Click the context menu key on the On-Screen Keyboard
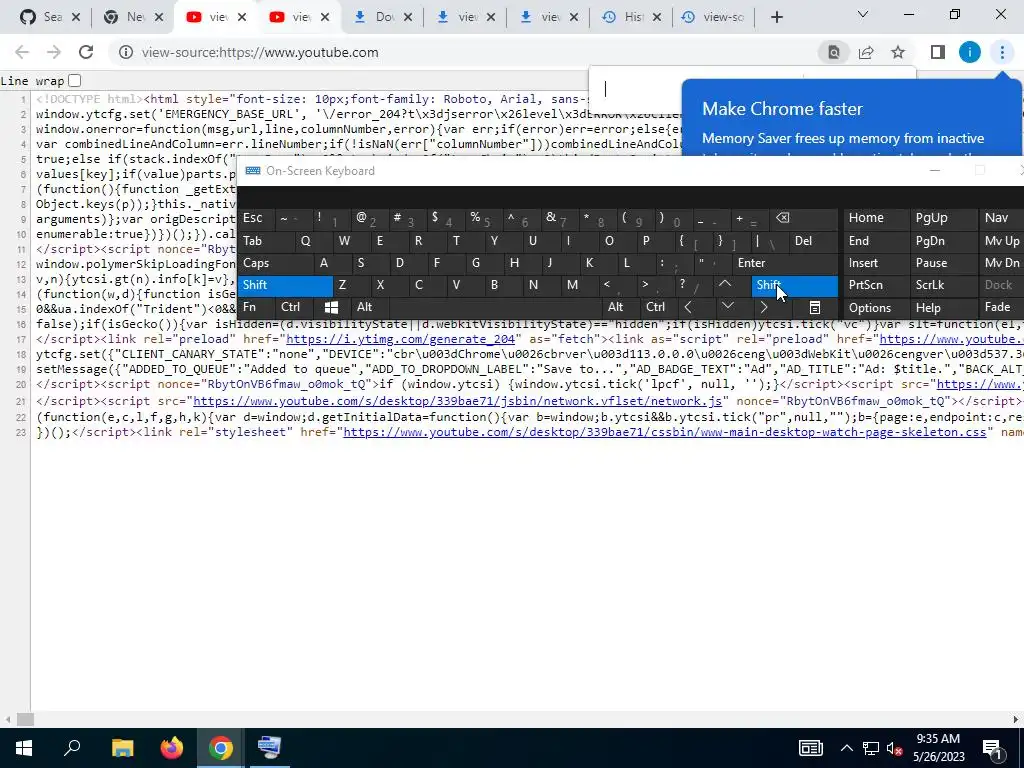1024x768 pixels. click(814, 307)
